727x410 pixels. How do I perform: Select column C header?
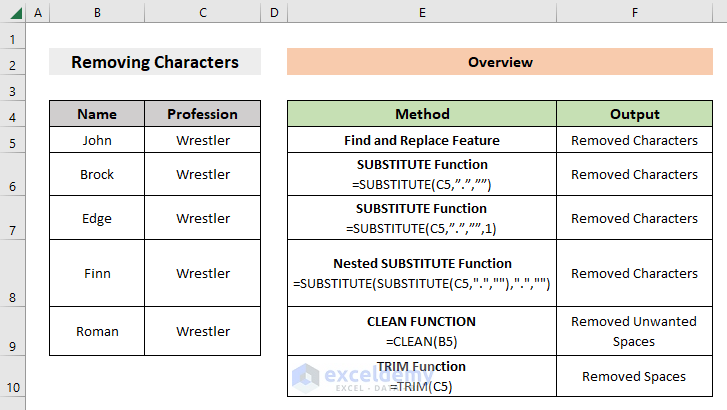point(203,12)
